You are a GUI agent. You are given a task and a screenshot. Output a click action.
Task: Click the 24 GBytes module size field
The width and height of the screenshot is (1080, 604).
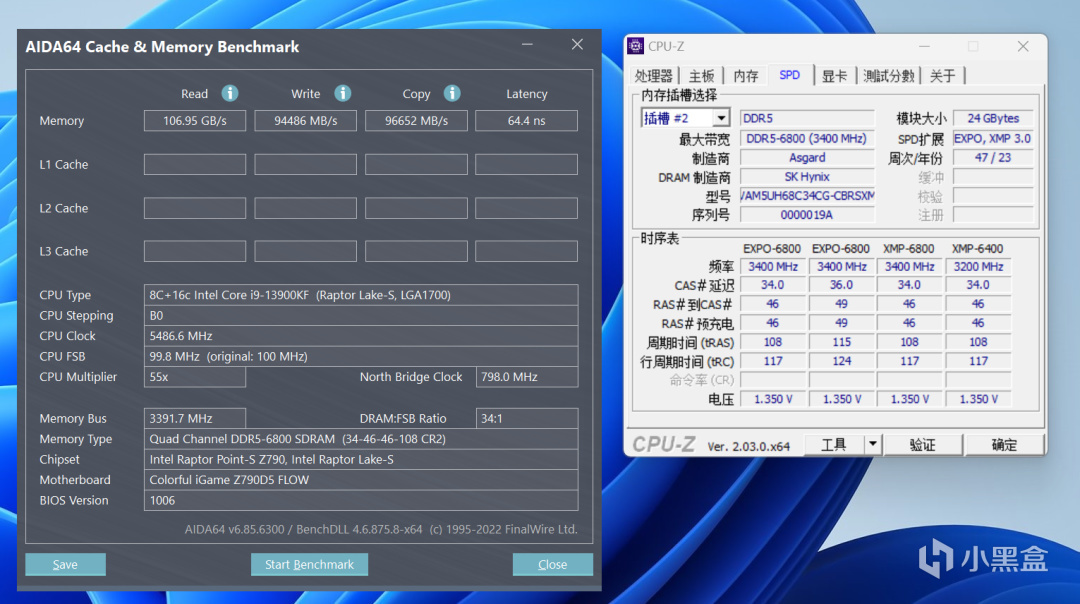click(993, 118)
